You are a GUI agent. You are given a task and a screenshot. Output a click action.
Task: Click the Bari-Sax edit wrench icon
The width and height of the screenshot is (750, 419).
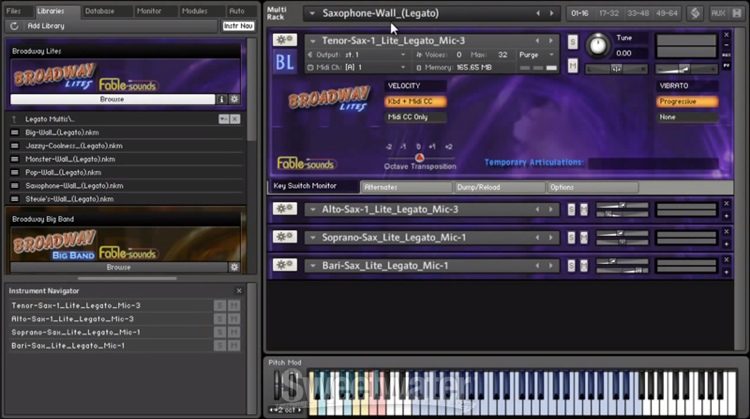click(285, 265)
